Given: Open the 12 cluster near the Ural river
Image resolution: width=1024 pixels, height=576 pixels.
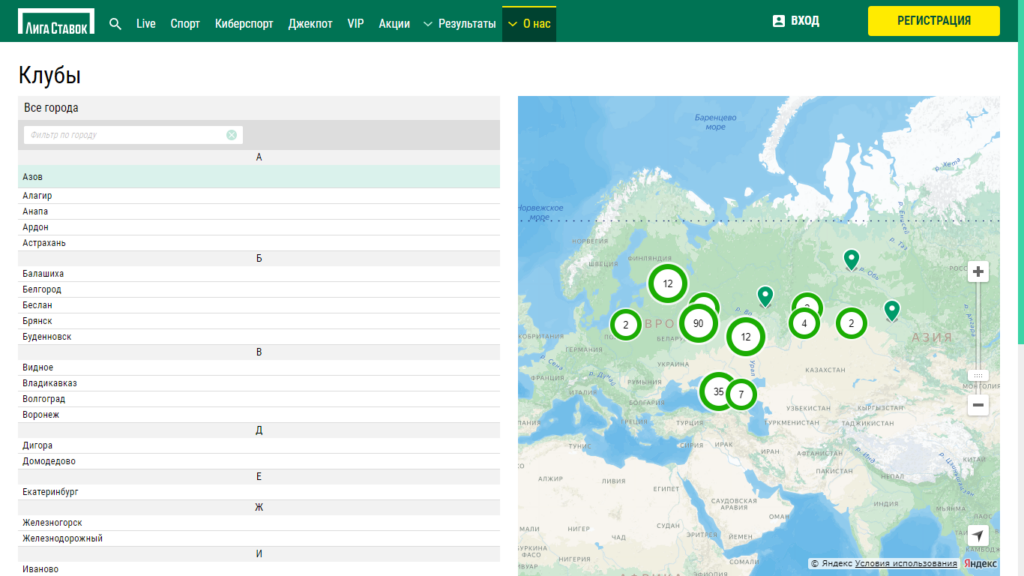Looking at the screenshot, I should [x=746, y=337].
